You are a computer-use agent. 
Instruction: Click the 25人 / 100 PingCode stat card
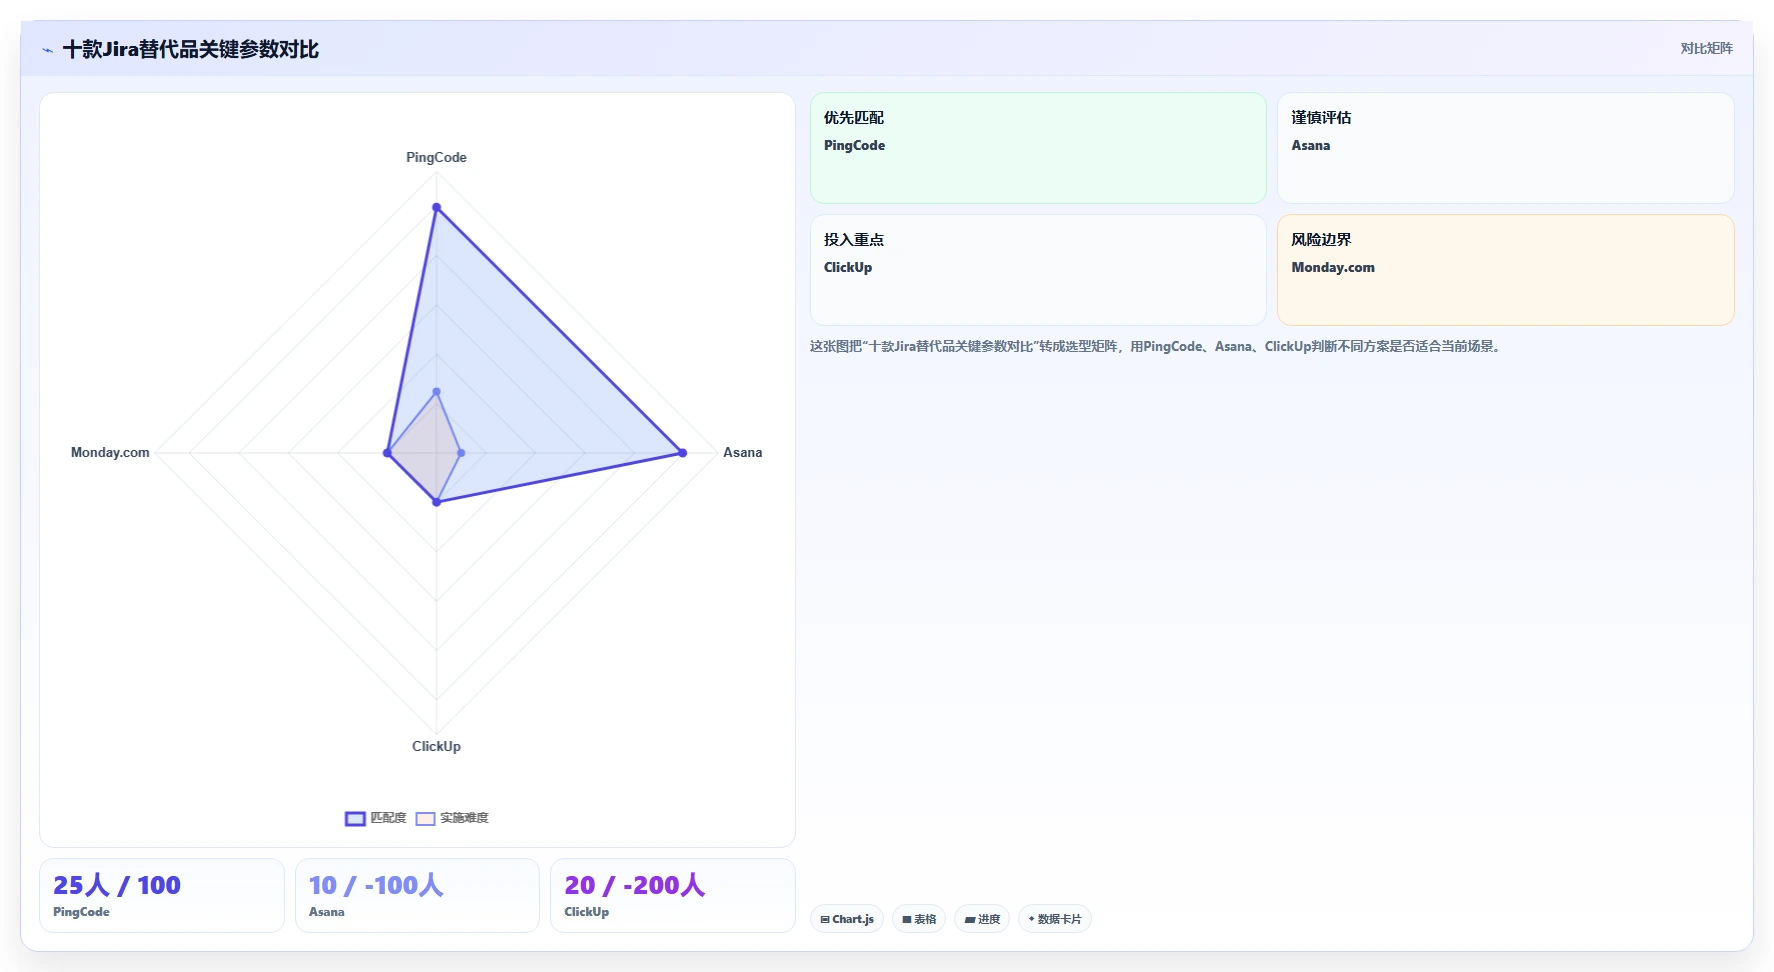(x=162, y=895)
